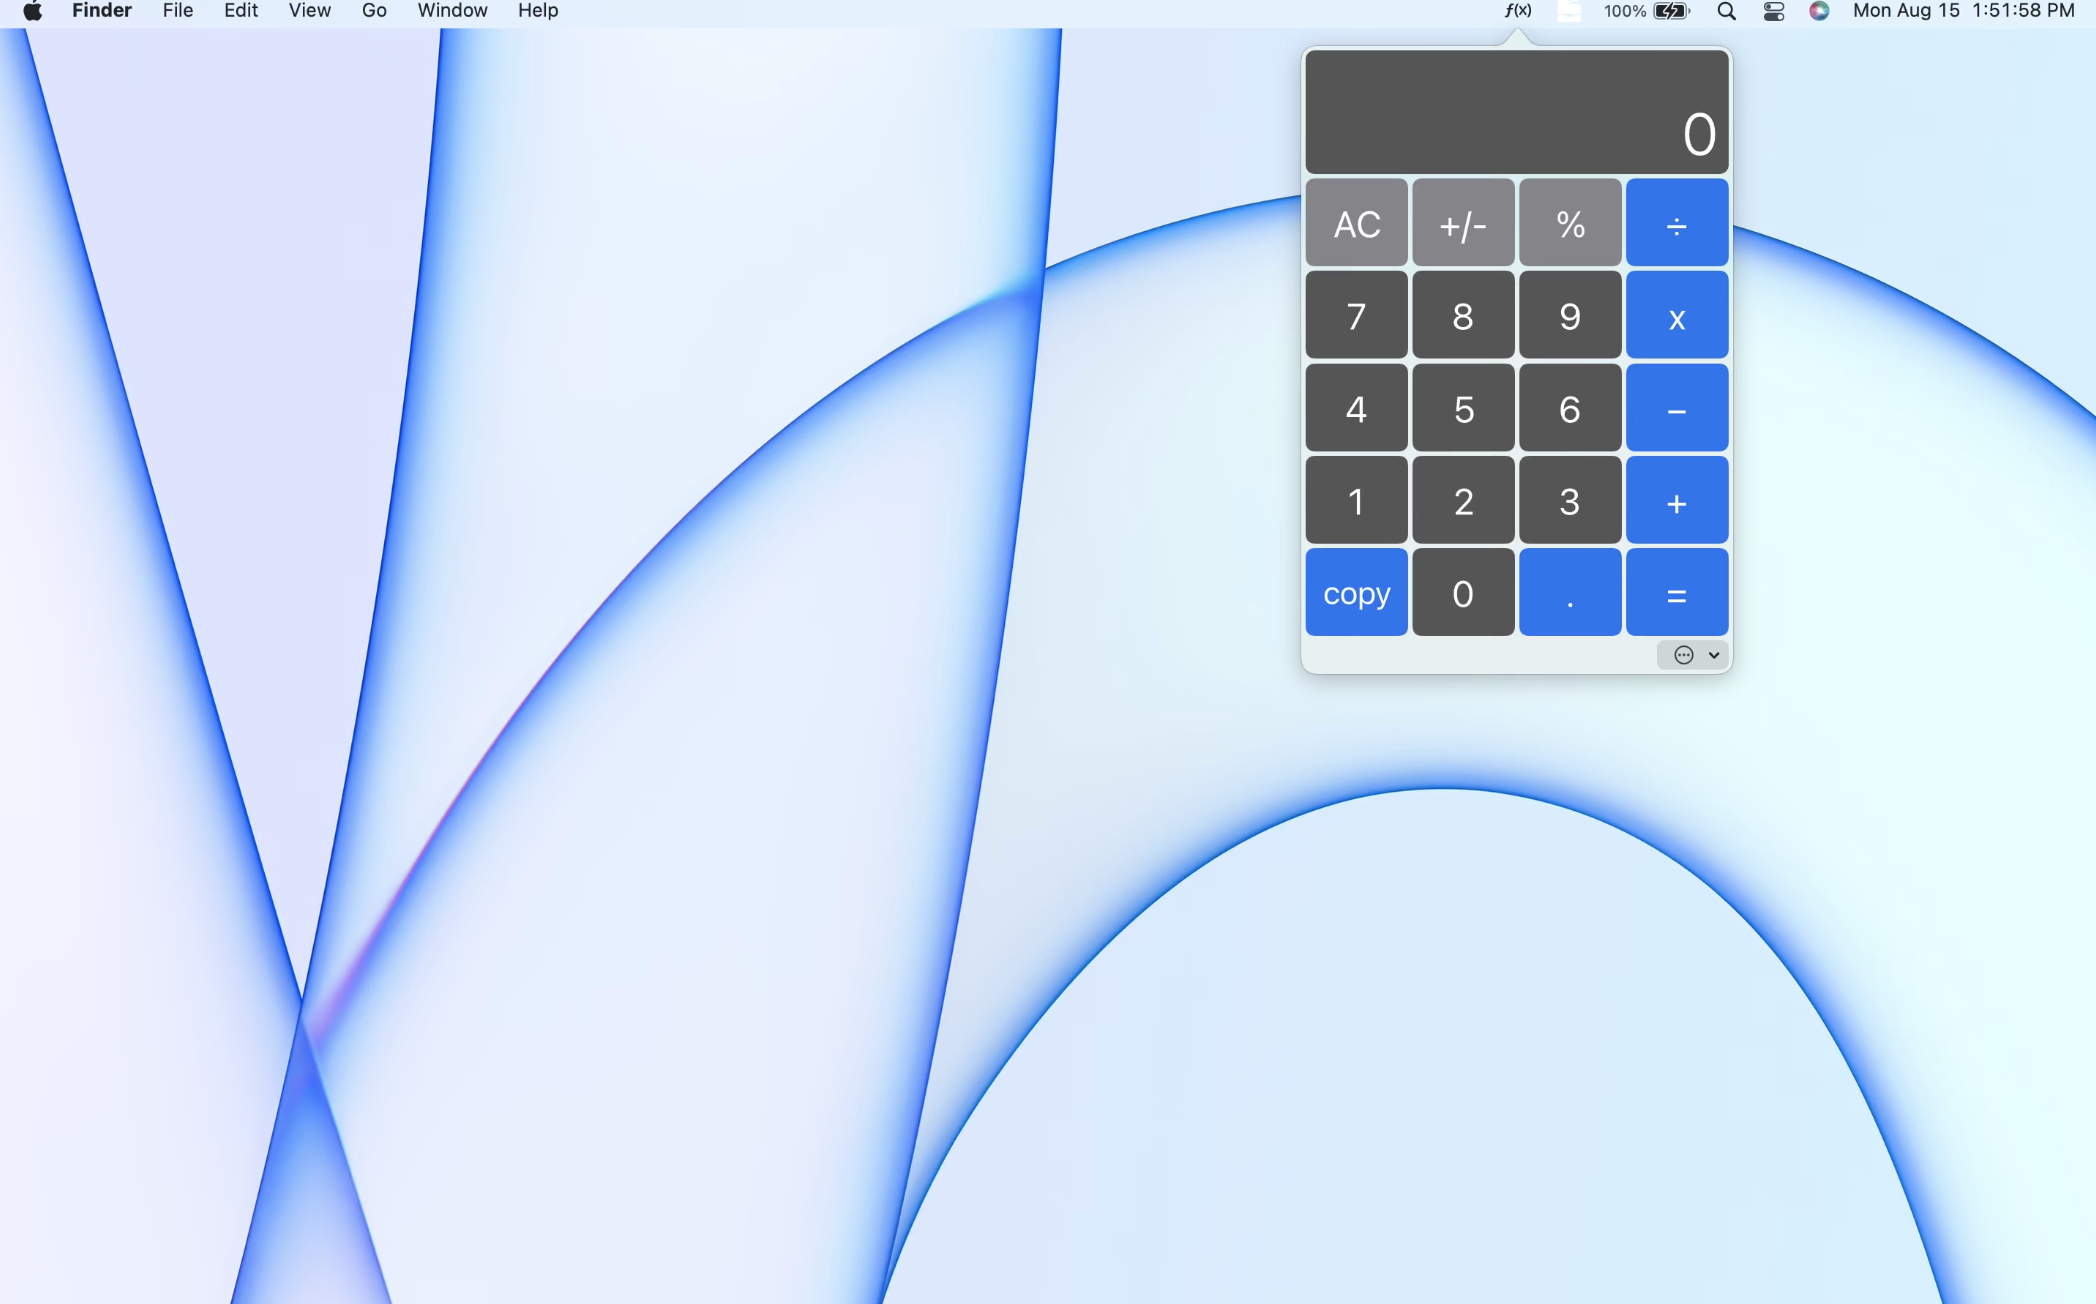The width and height of the screenshot is (2096, 1304).
Task: Open the Go menu
Action: tap(374, 11)
